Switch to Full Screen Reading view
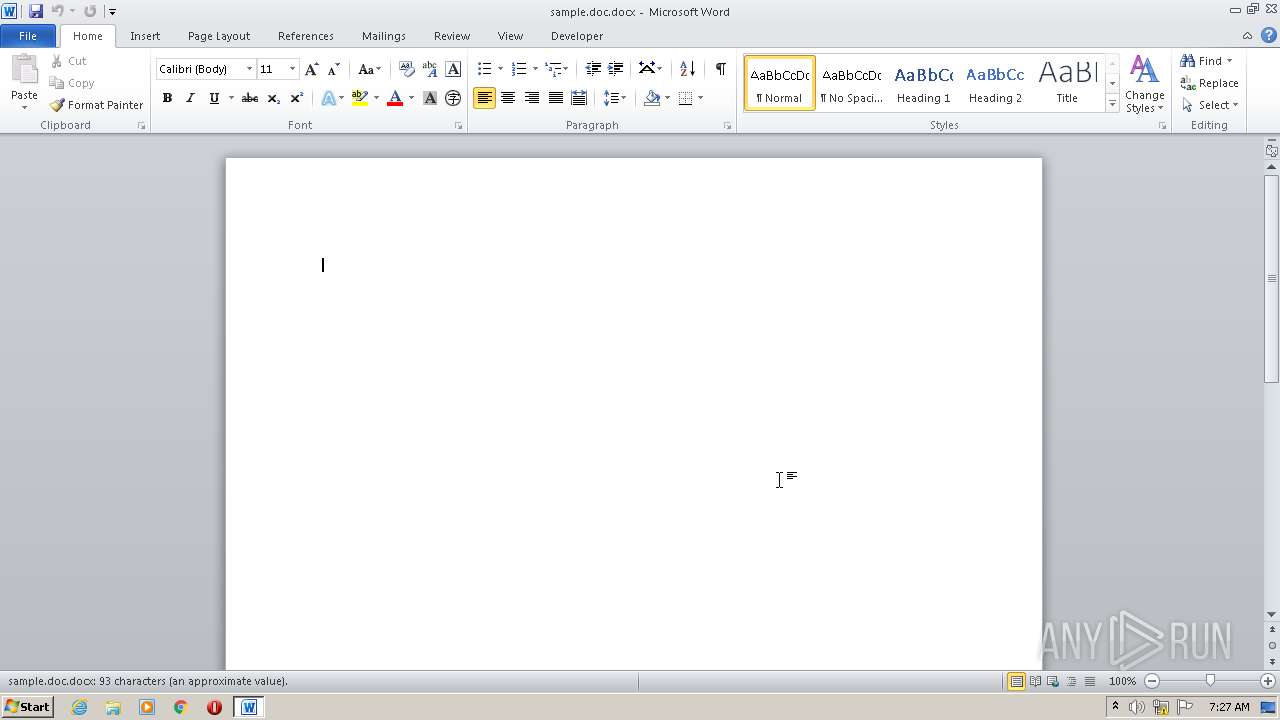The width and height of the screenshot is (1280, 720). 1034,681
